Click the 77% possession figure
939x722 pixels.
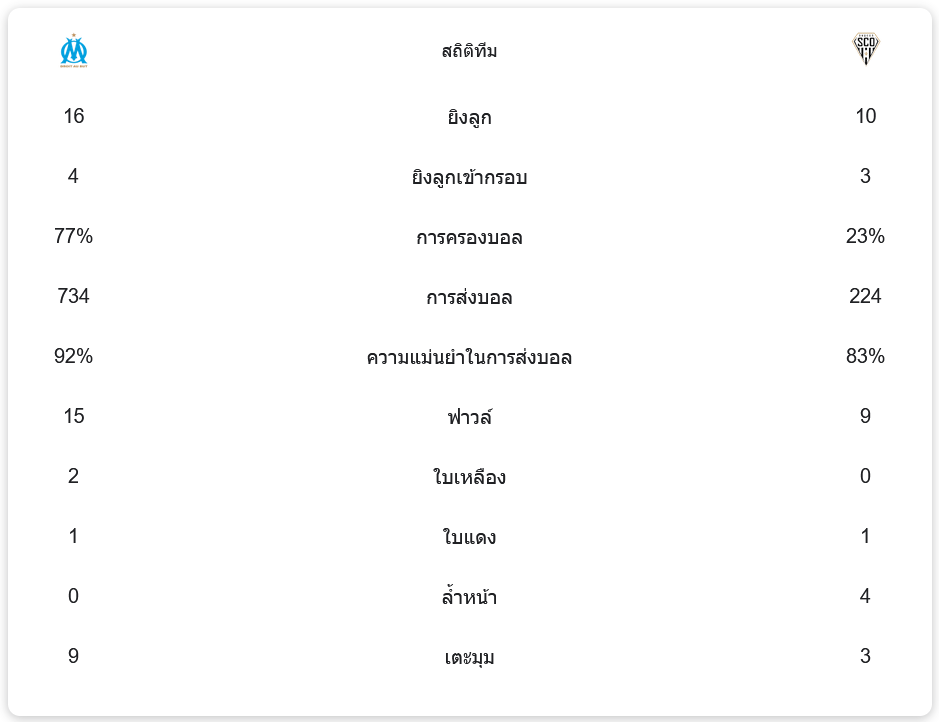click(x=74, y=236)
